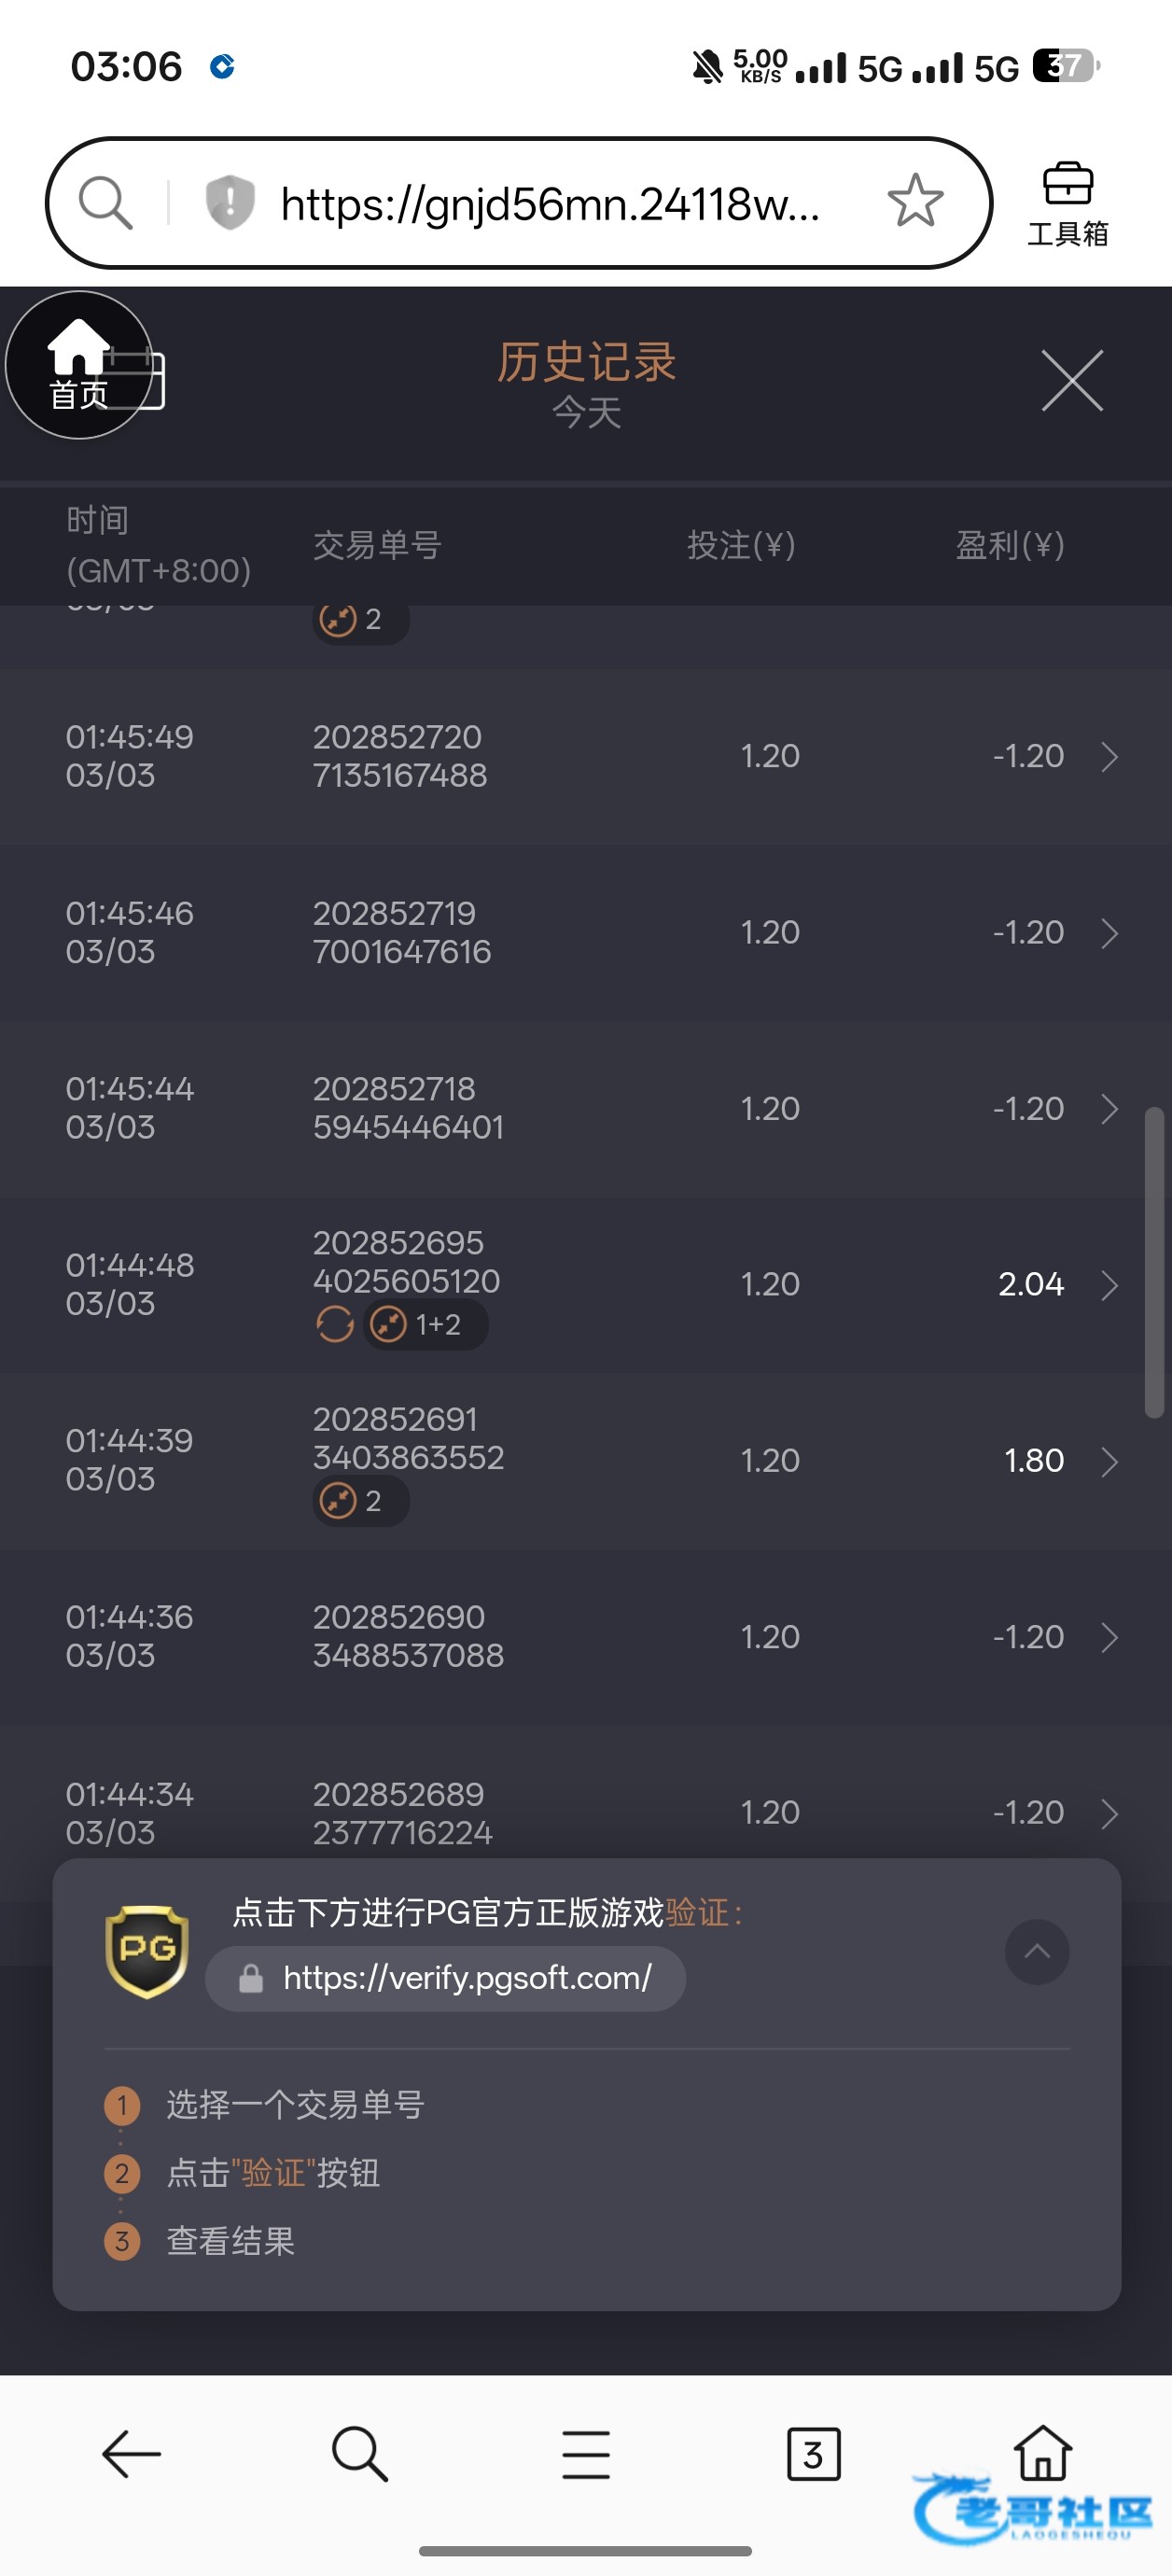Viewport: 1172px width, 2576px height.
Task: Open the tab switcher showing 3
Action: [x=813, y=2453]
